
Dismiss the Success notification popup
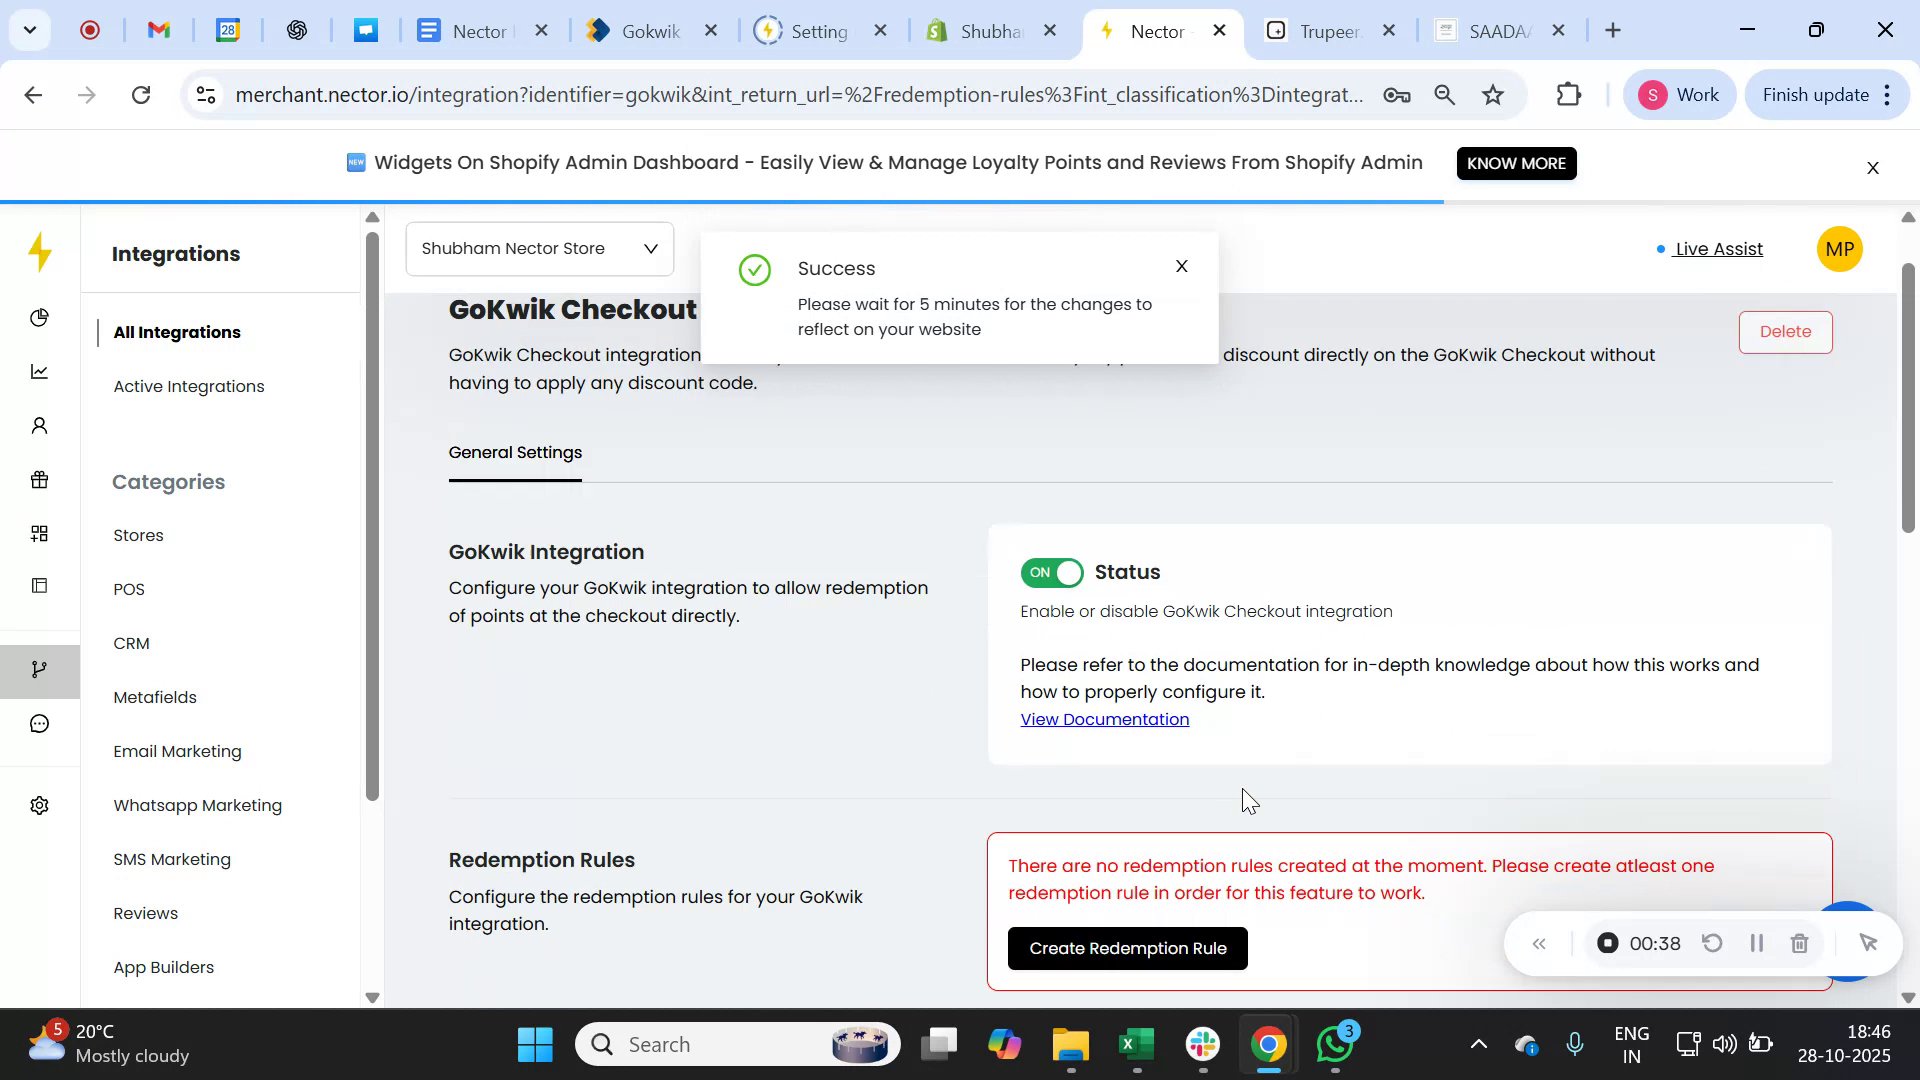tap(1181, 266)
